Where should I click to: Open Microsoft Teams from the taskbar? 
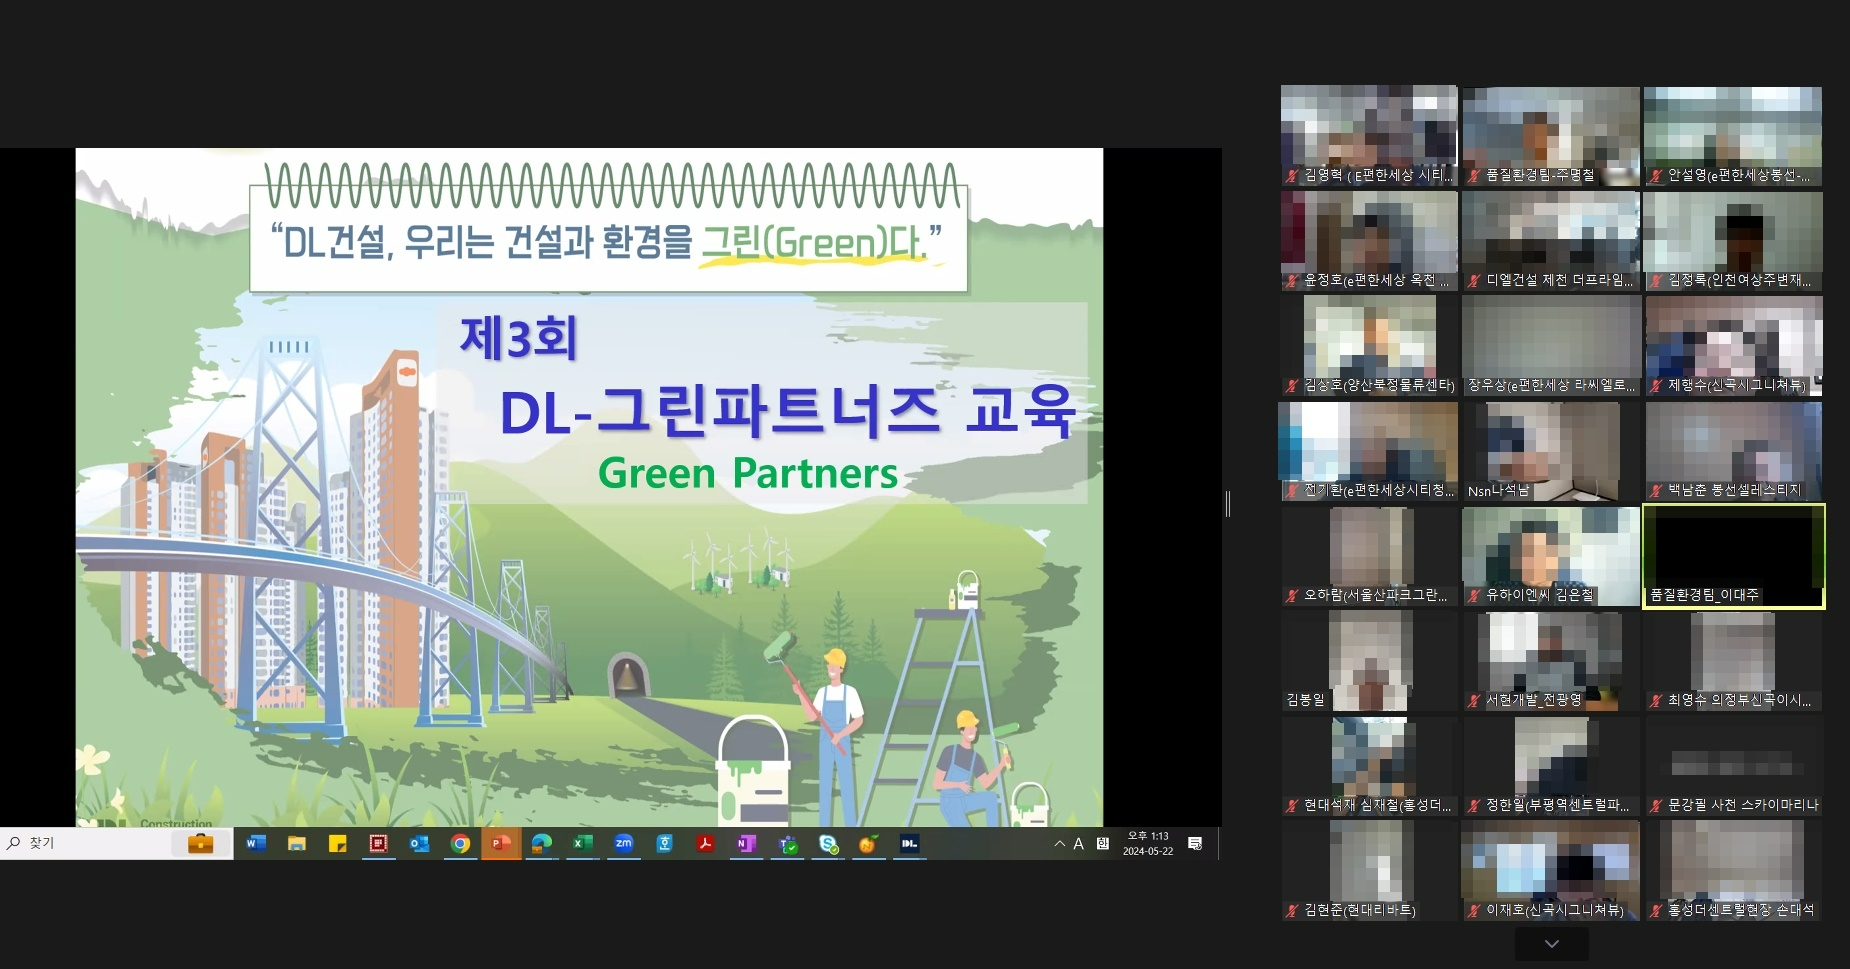(788, 843)
